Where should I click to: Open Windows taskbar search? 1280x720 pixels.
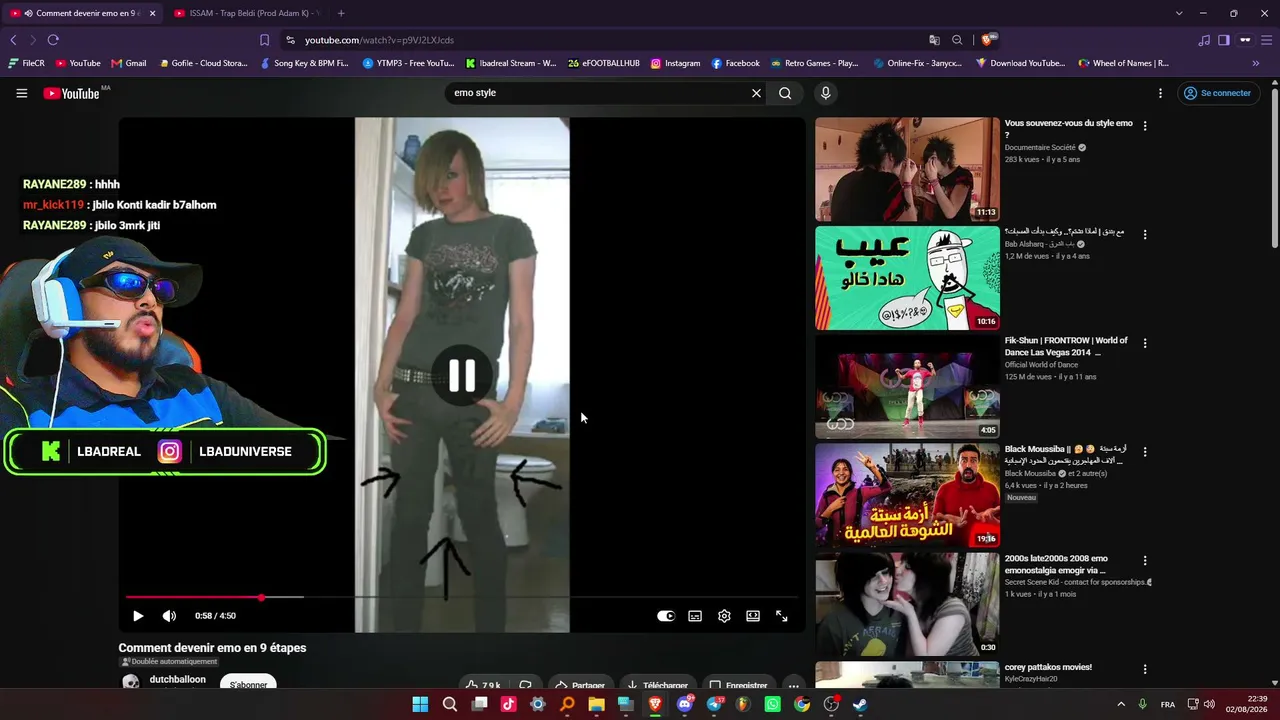(x=450, y=704)
